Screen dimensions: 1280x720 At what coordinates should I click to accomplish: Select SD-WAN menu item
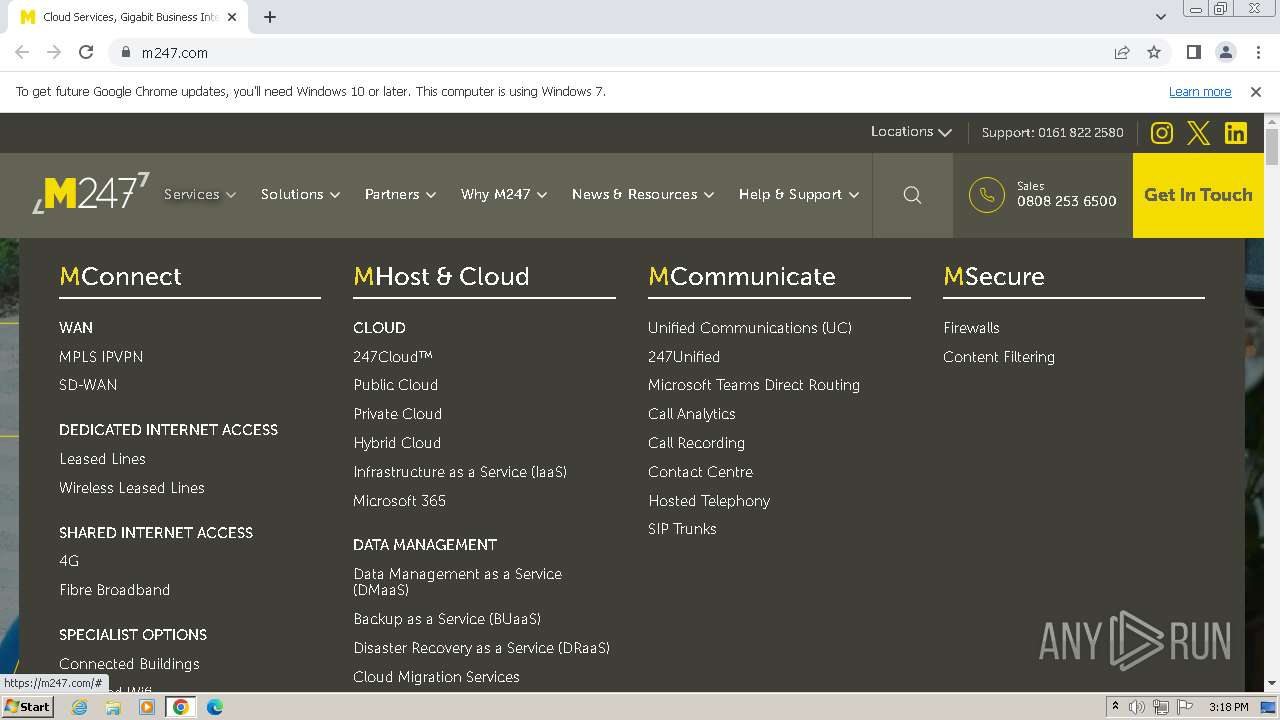pos(88,385)
